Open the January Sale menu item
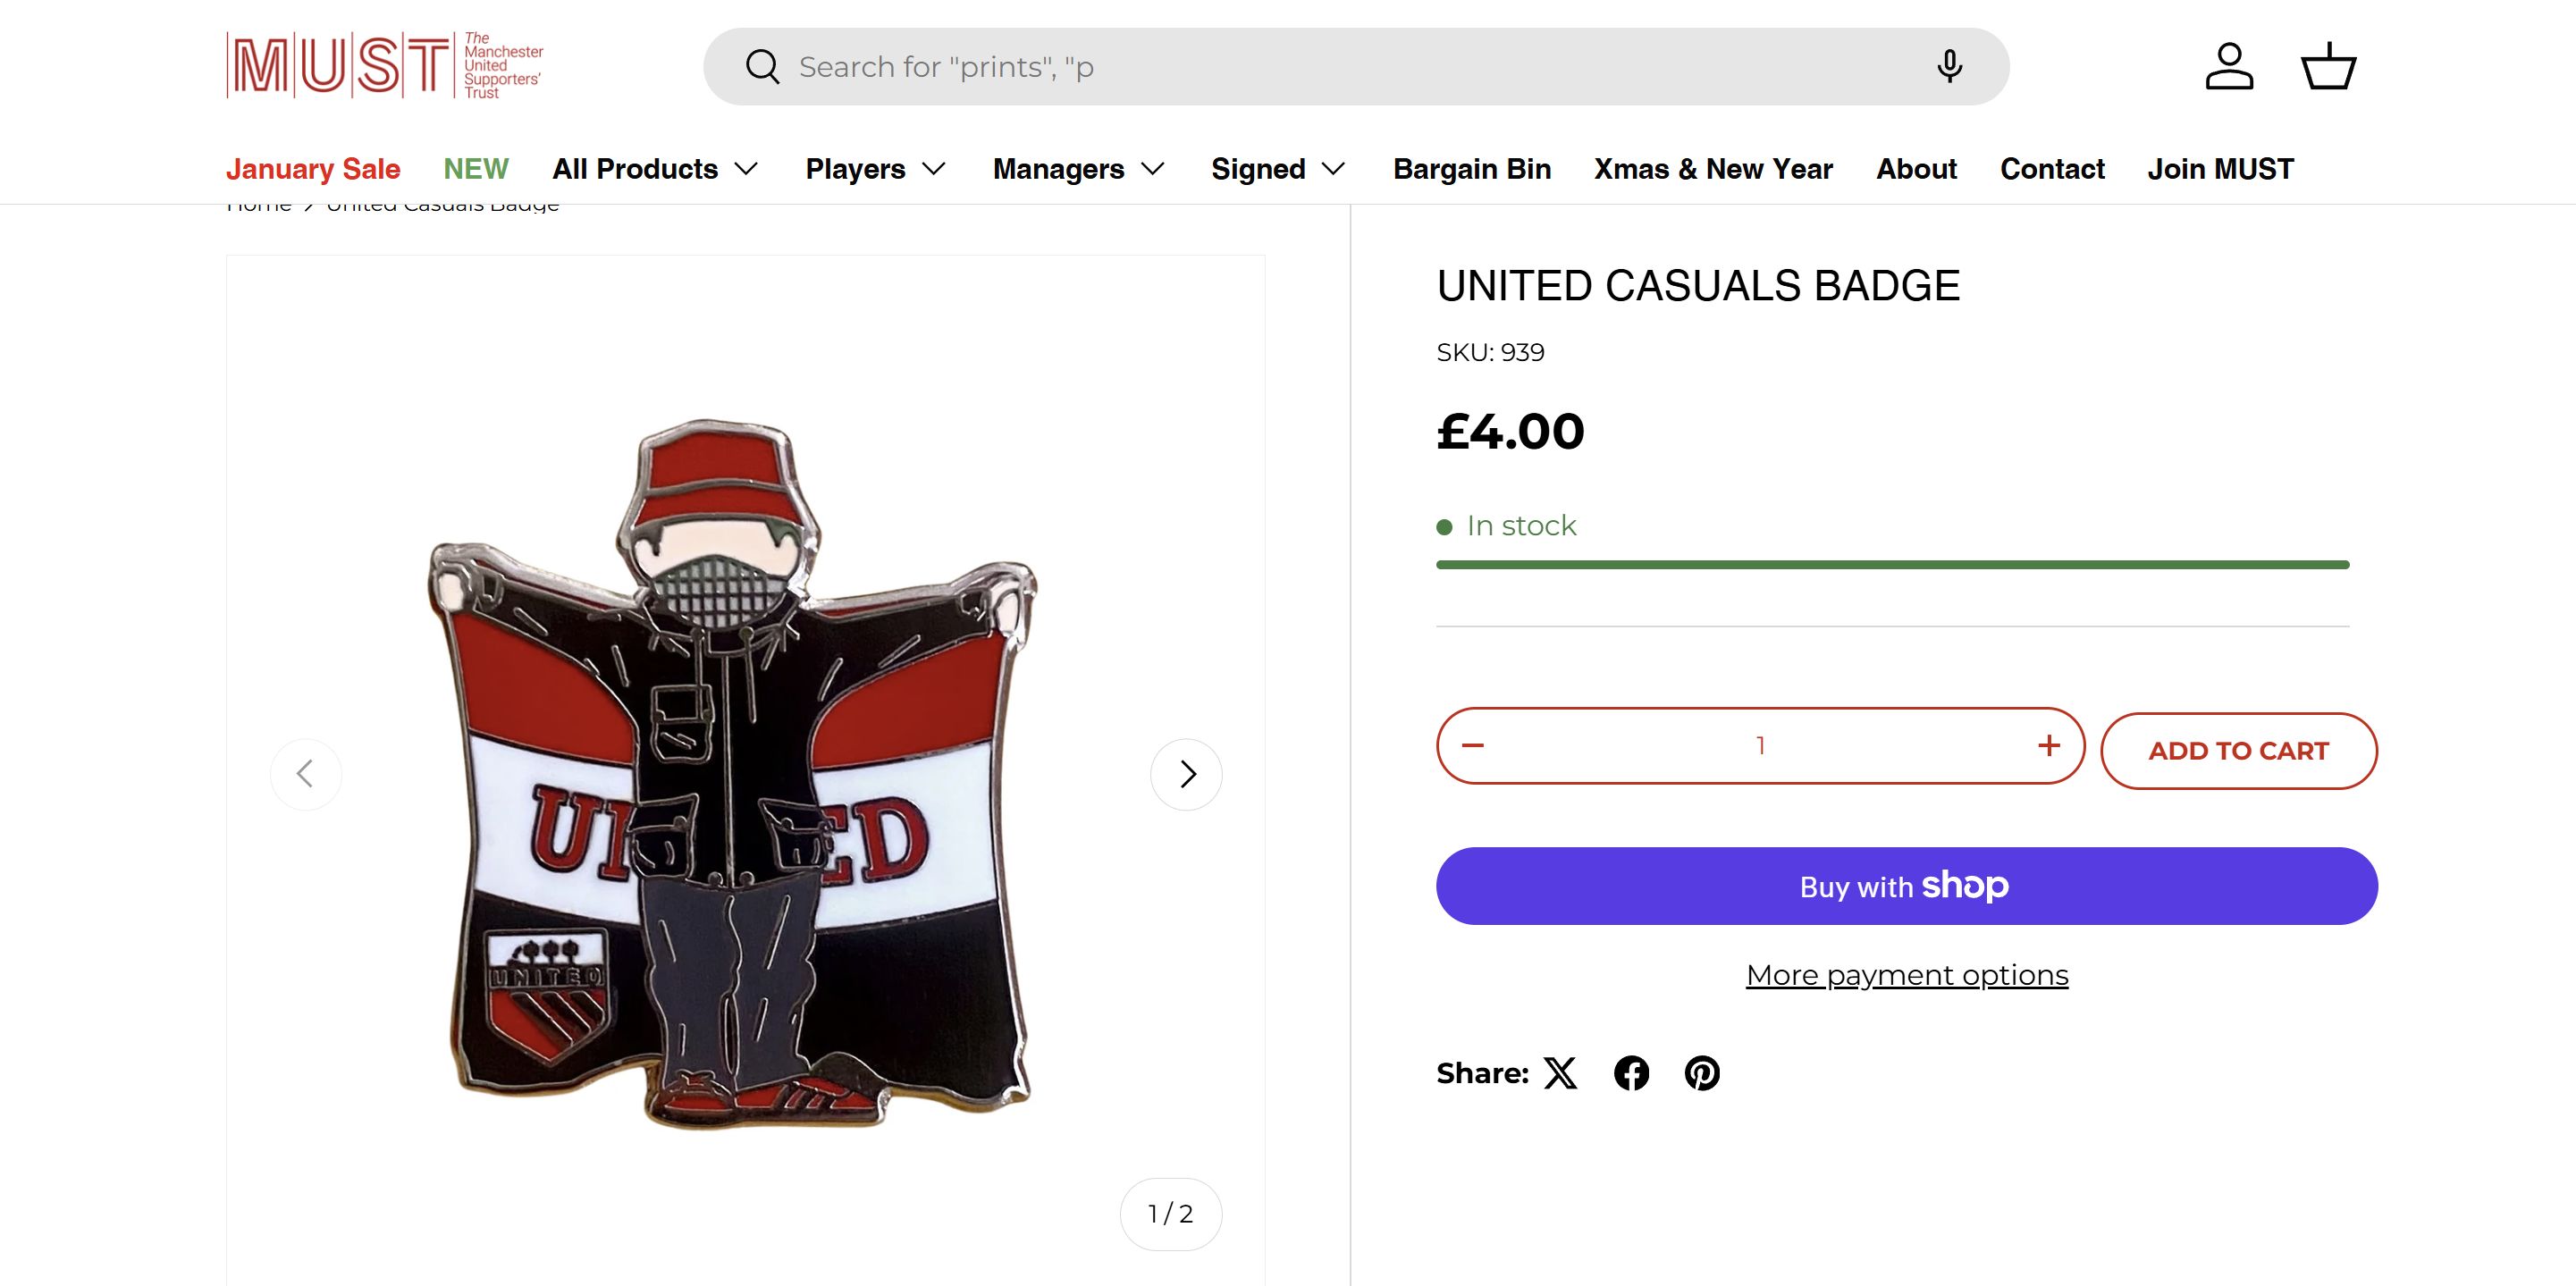The height and width of the screenshot is (1286, 2576). click(x=313, y=169)
